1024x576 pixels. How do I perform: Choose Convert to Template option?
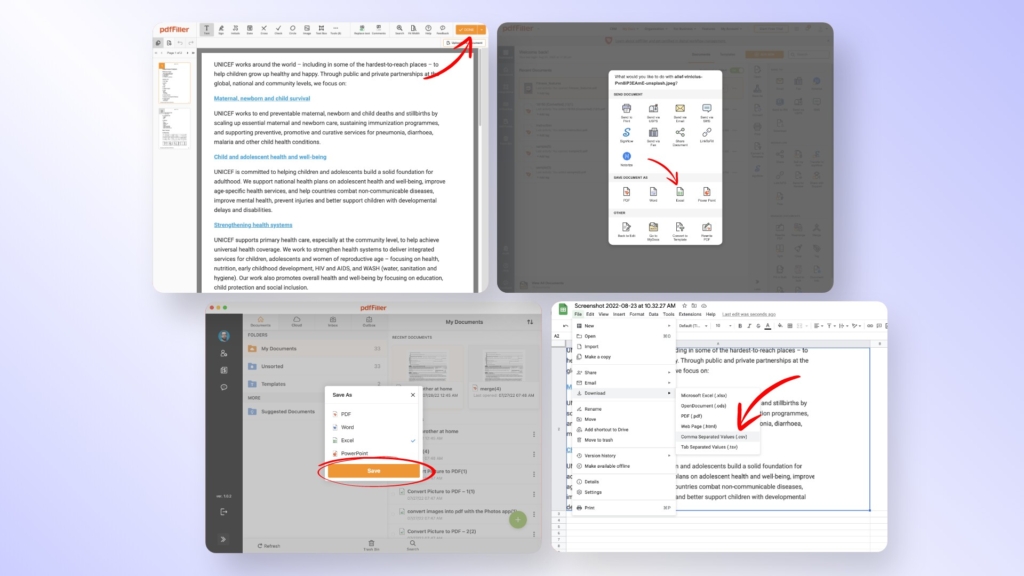(x=680, y=231)
